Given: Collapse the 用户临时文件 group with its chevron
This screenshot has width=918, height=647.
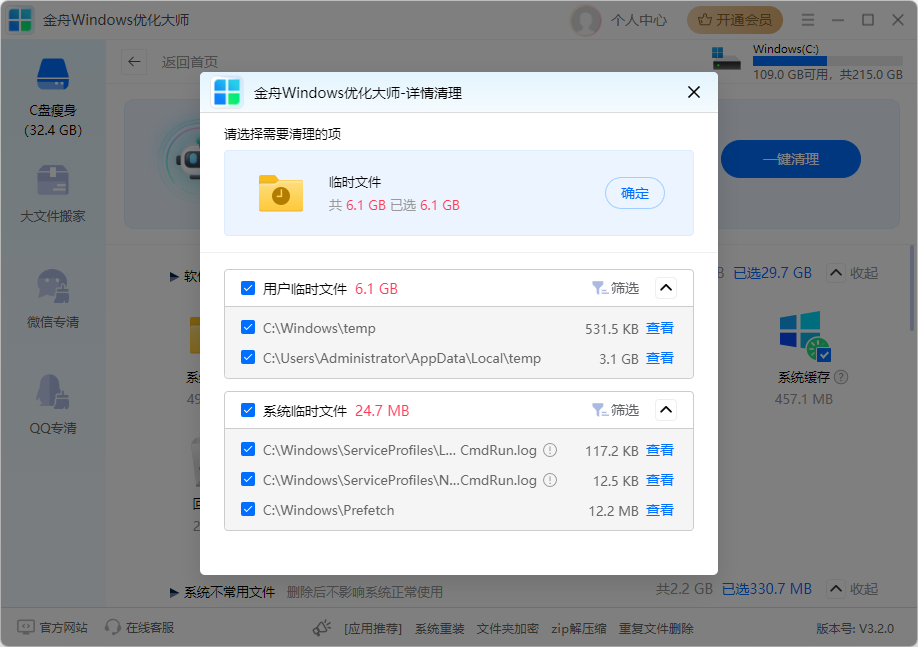Looking at the screenshot, I should tap(666, 288).
